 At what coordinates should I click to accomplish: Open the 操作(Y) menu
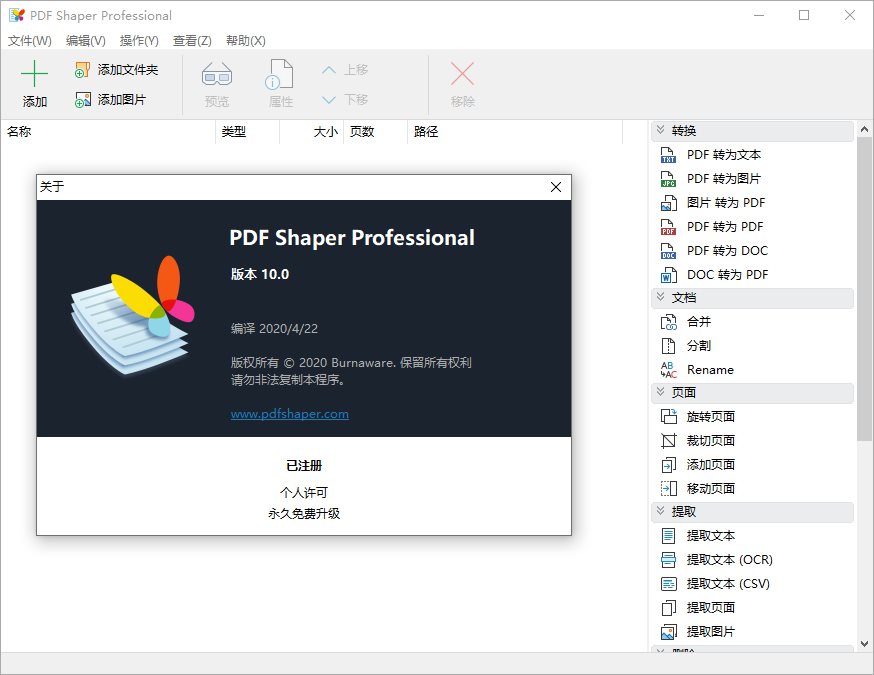(x=139, y=41)
